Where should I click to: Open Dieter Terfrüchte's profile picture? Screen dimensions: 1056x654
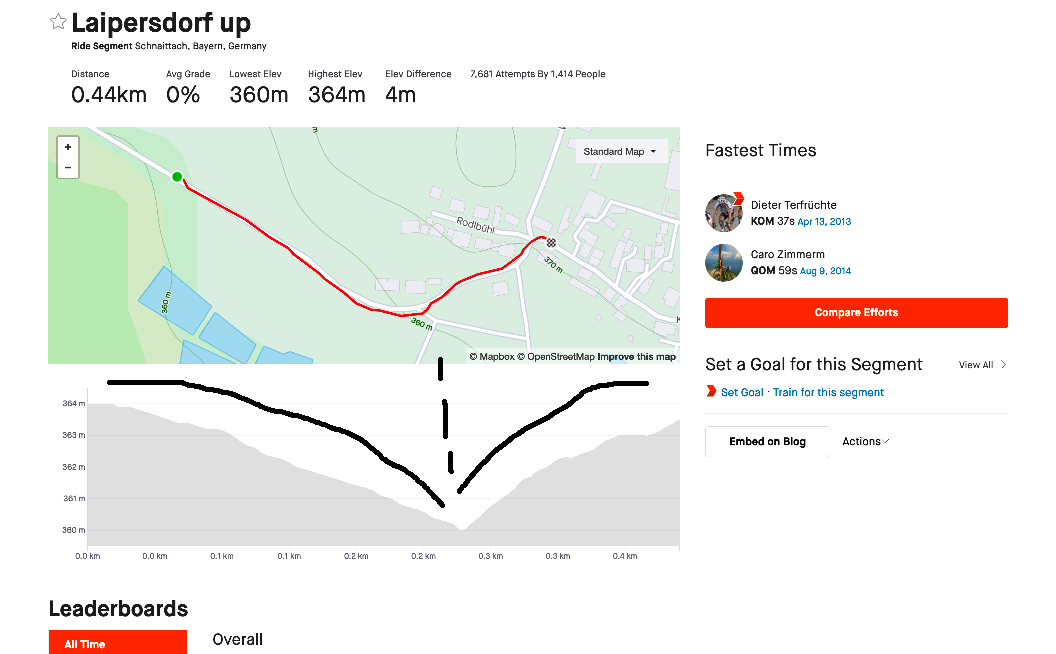[x=724, y=212]
